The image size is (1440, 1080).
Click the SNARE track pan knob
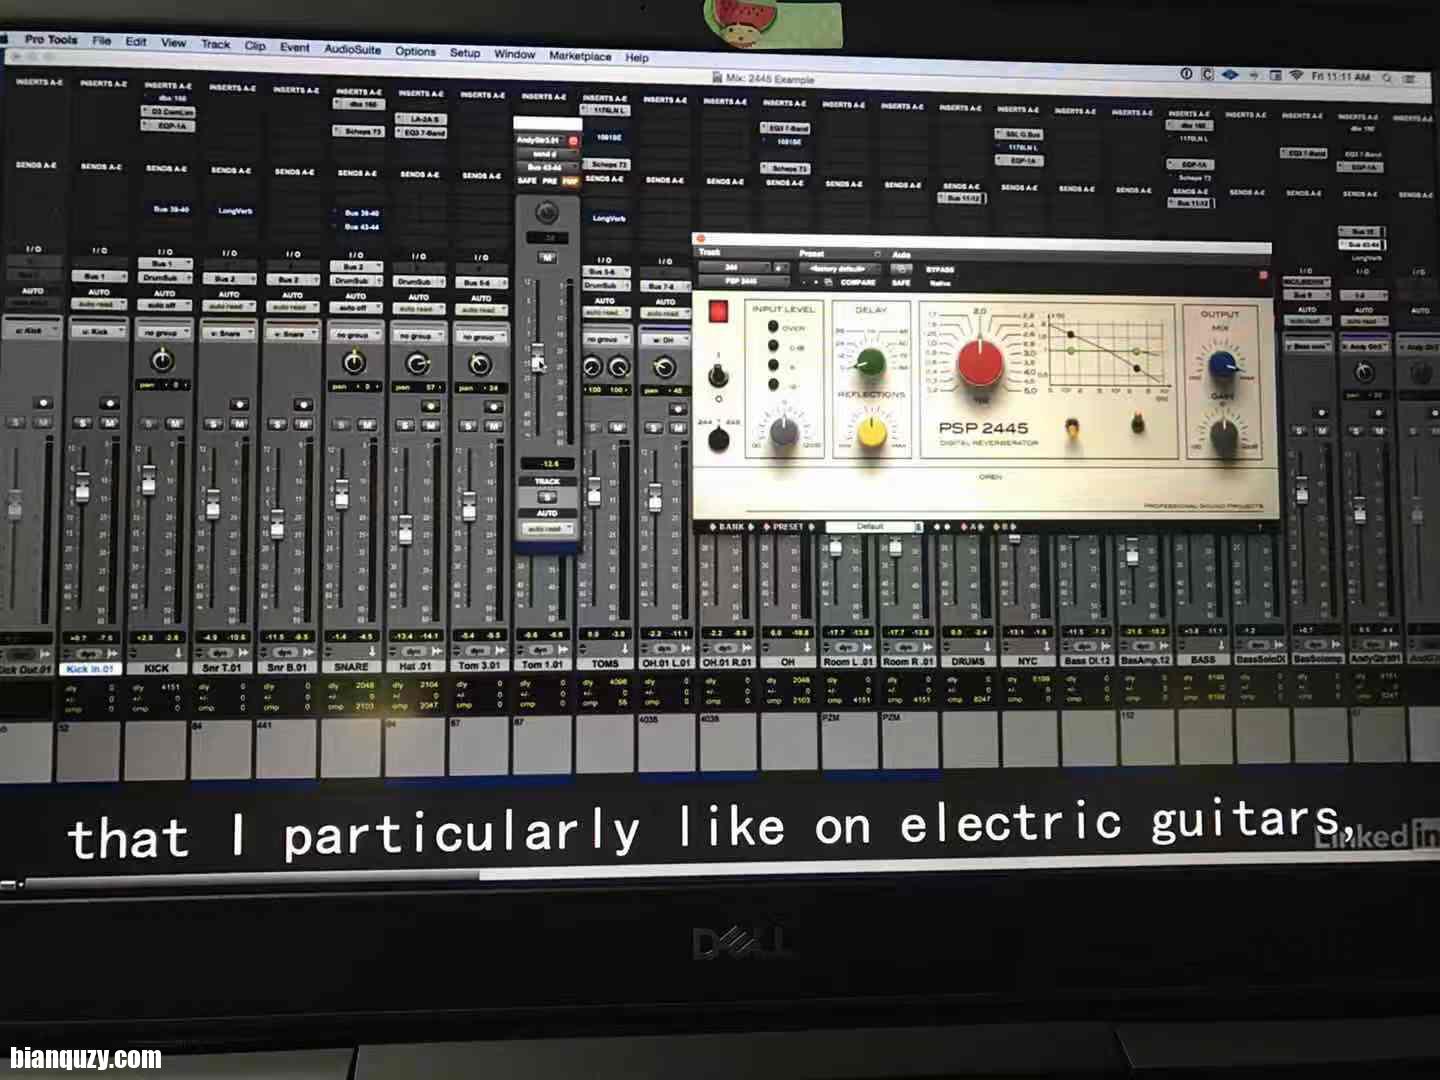(x=353, y=361)
